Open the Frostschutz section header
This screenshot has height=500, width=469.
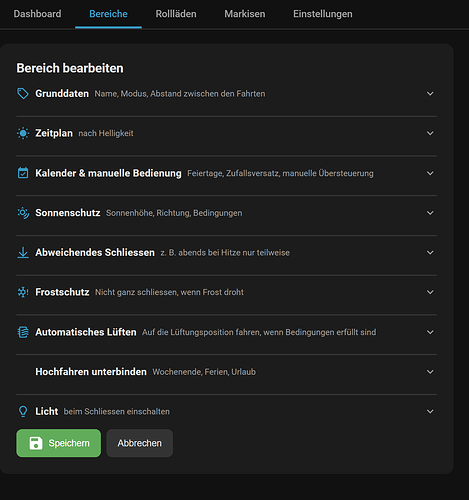pos(227,292)
